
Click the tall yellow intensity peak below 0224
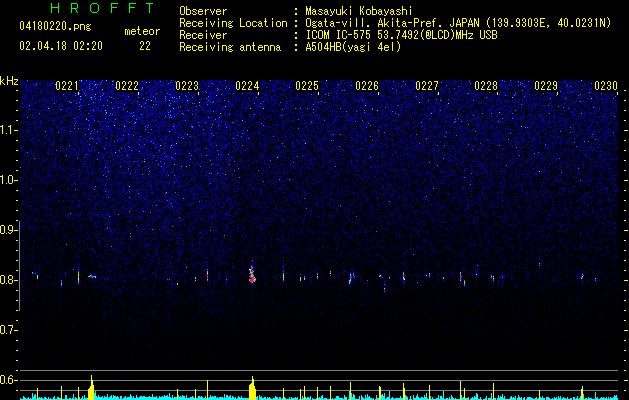(x=252, y=388)
